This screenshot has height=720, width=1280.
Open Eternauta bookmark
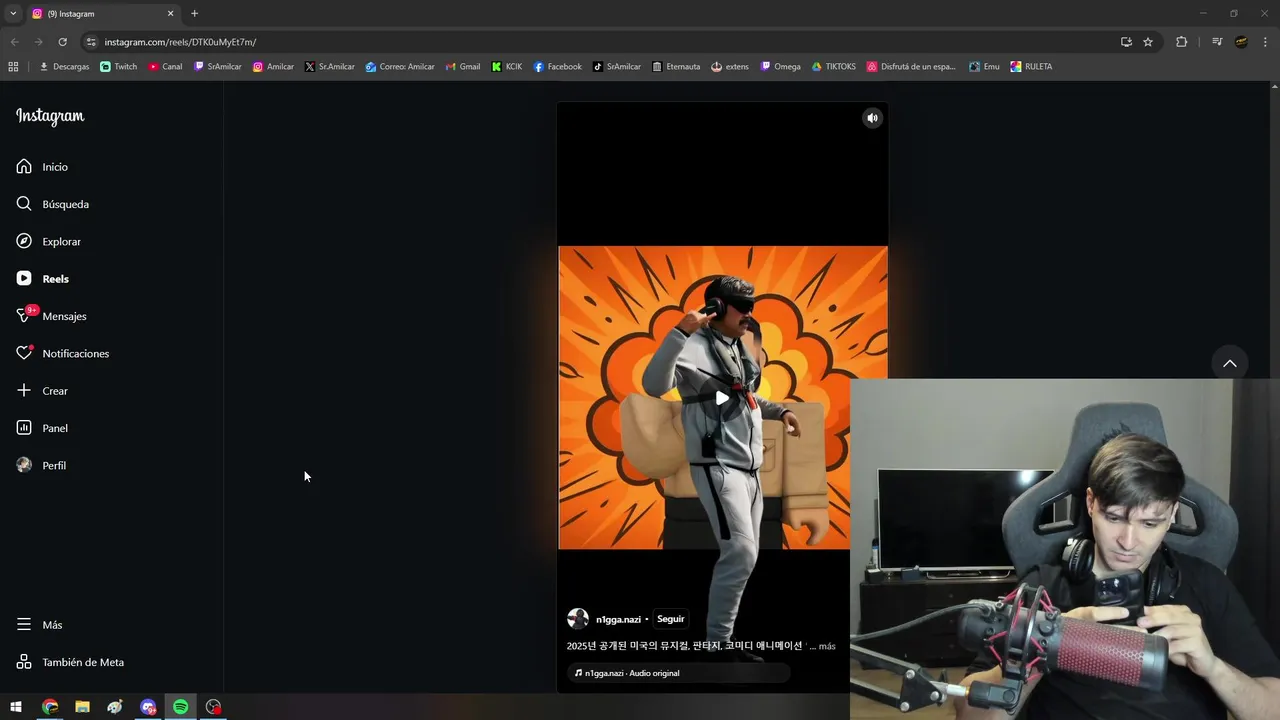click(676, 67)
